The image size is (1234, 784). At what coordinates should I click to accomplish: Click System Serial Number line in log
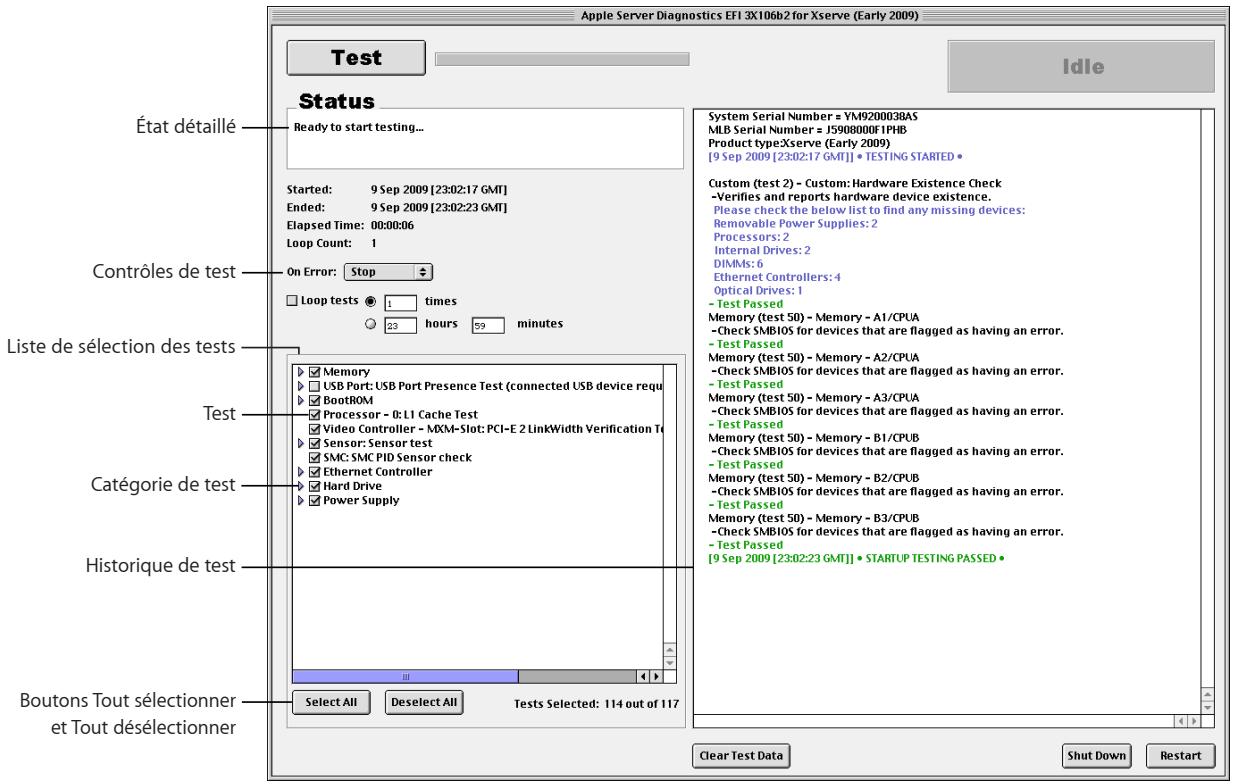(813, 116)
